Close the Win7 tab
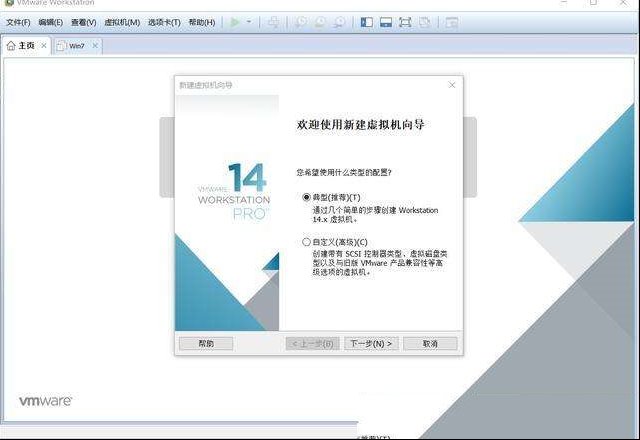The height and width of the screenshot is (440, 640). [x=95, y=45]
